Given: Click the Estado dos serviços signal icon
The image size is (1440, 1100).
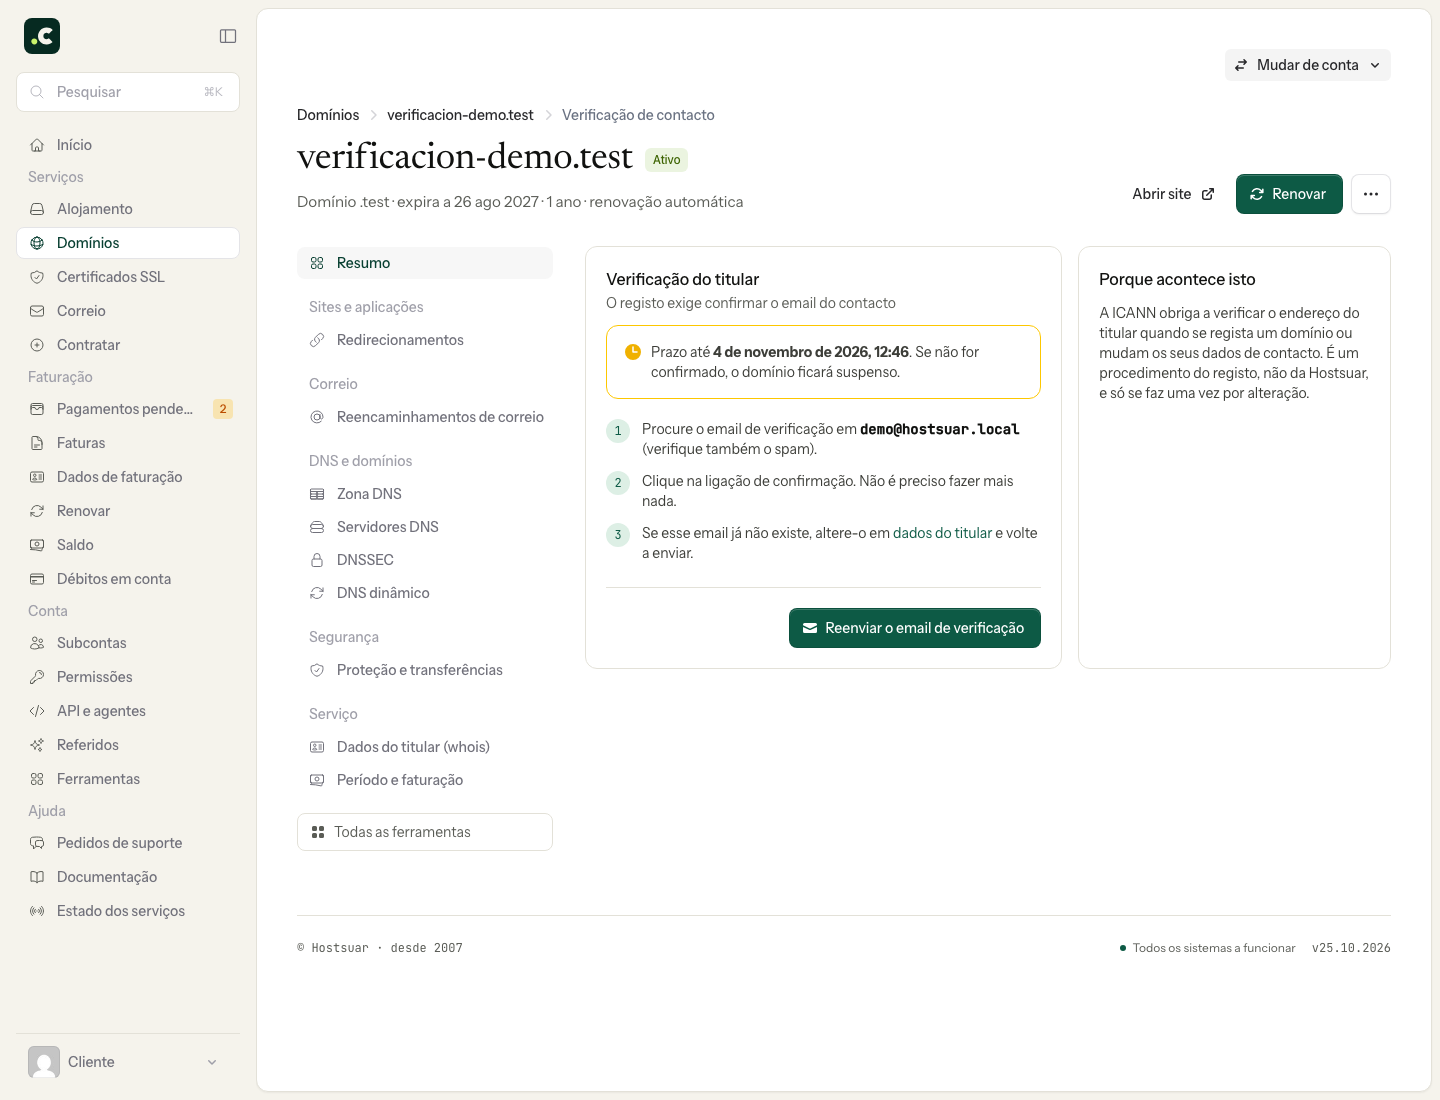Looking at the screenshot, I should pos(37,911).
